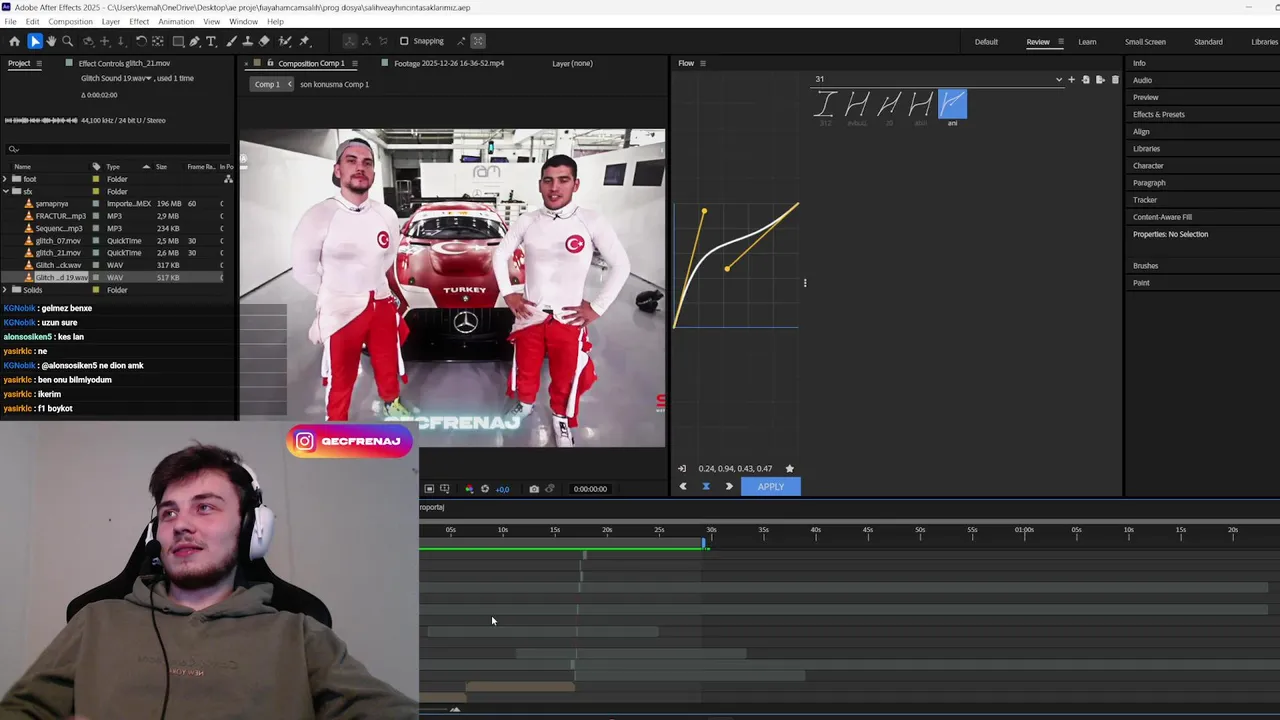
Task: Collapse the sfx folder
Action: pyautogui.click(x=5, y=191)
